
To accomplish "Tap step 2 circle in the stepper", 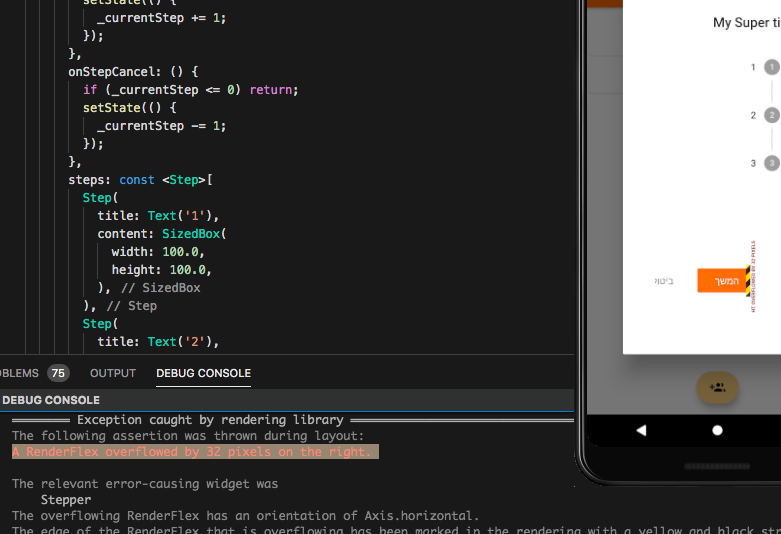I will (x=772, y=115).
